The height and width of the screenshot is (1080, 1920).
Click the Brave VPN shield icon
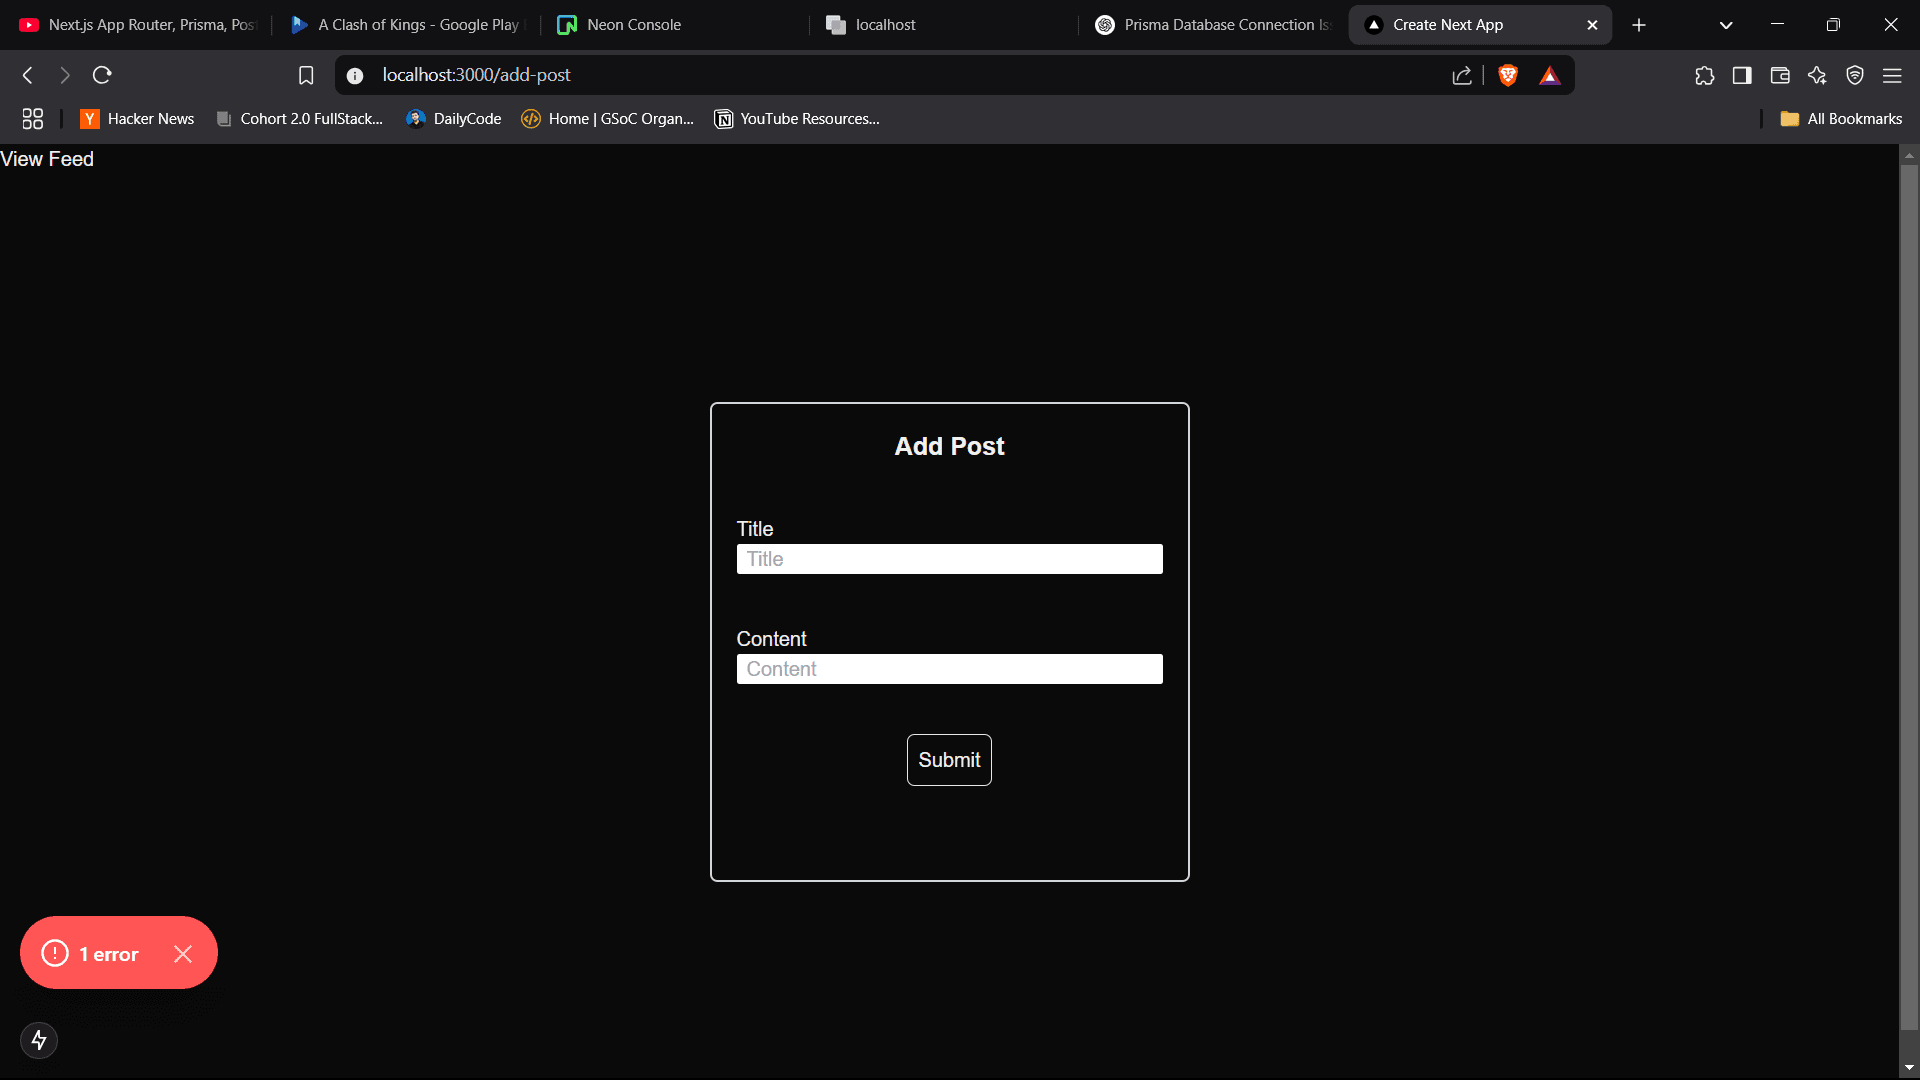pos(1855,75)
